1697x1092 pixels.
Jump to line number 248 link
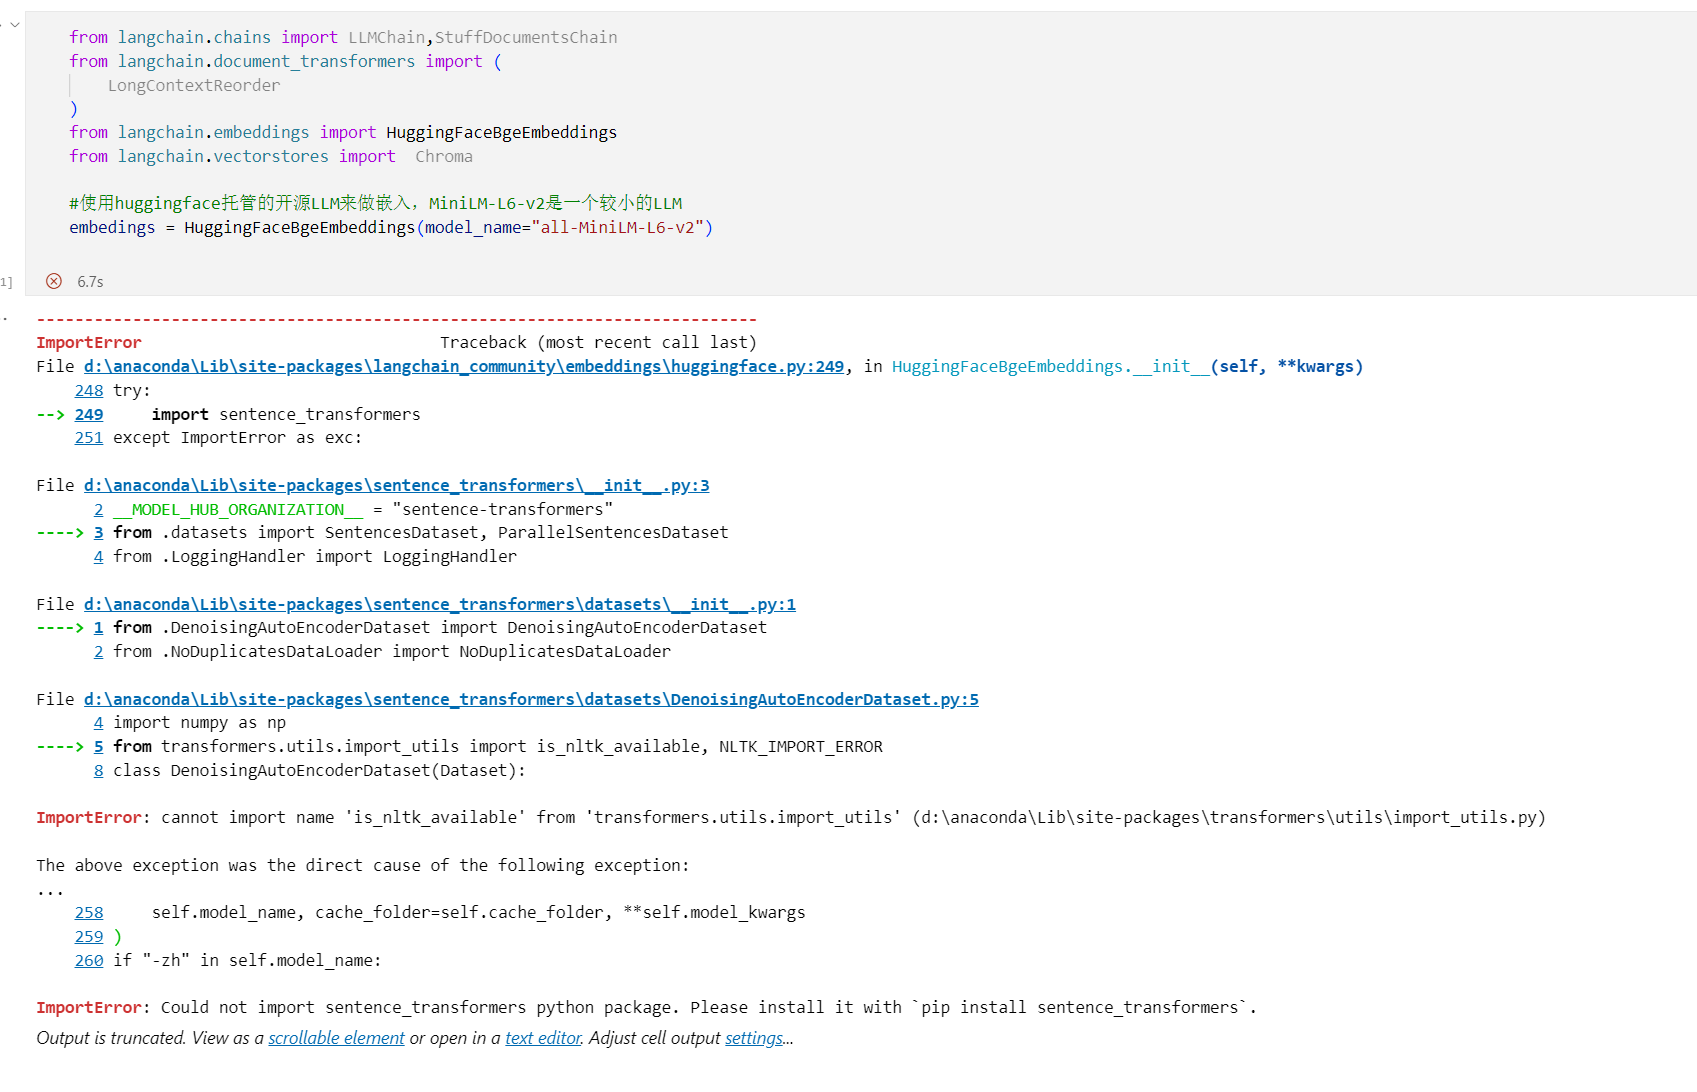coord(89,390)
